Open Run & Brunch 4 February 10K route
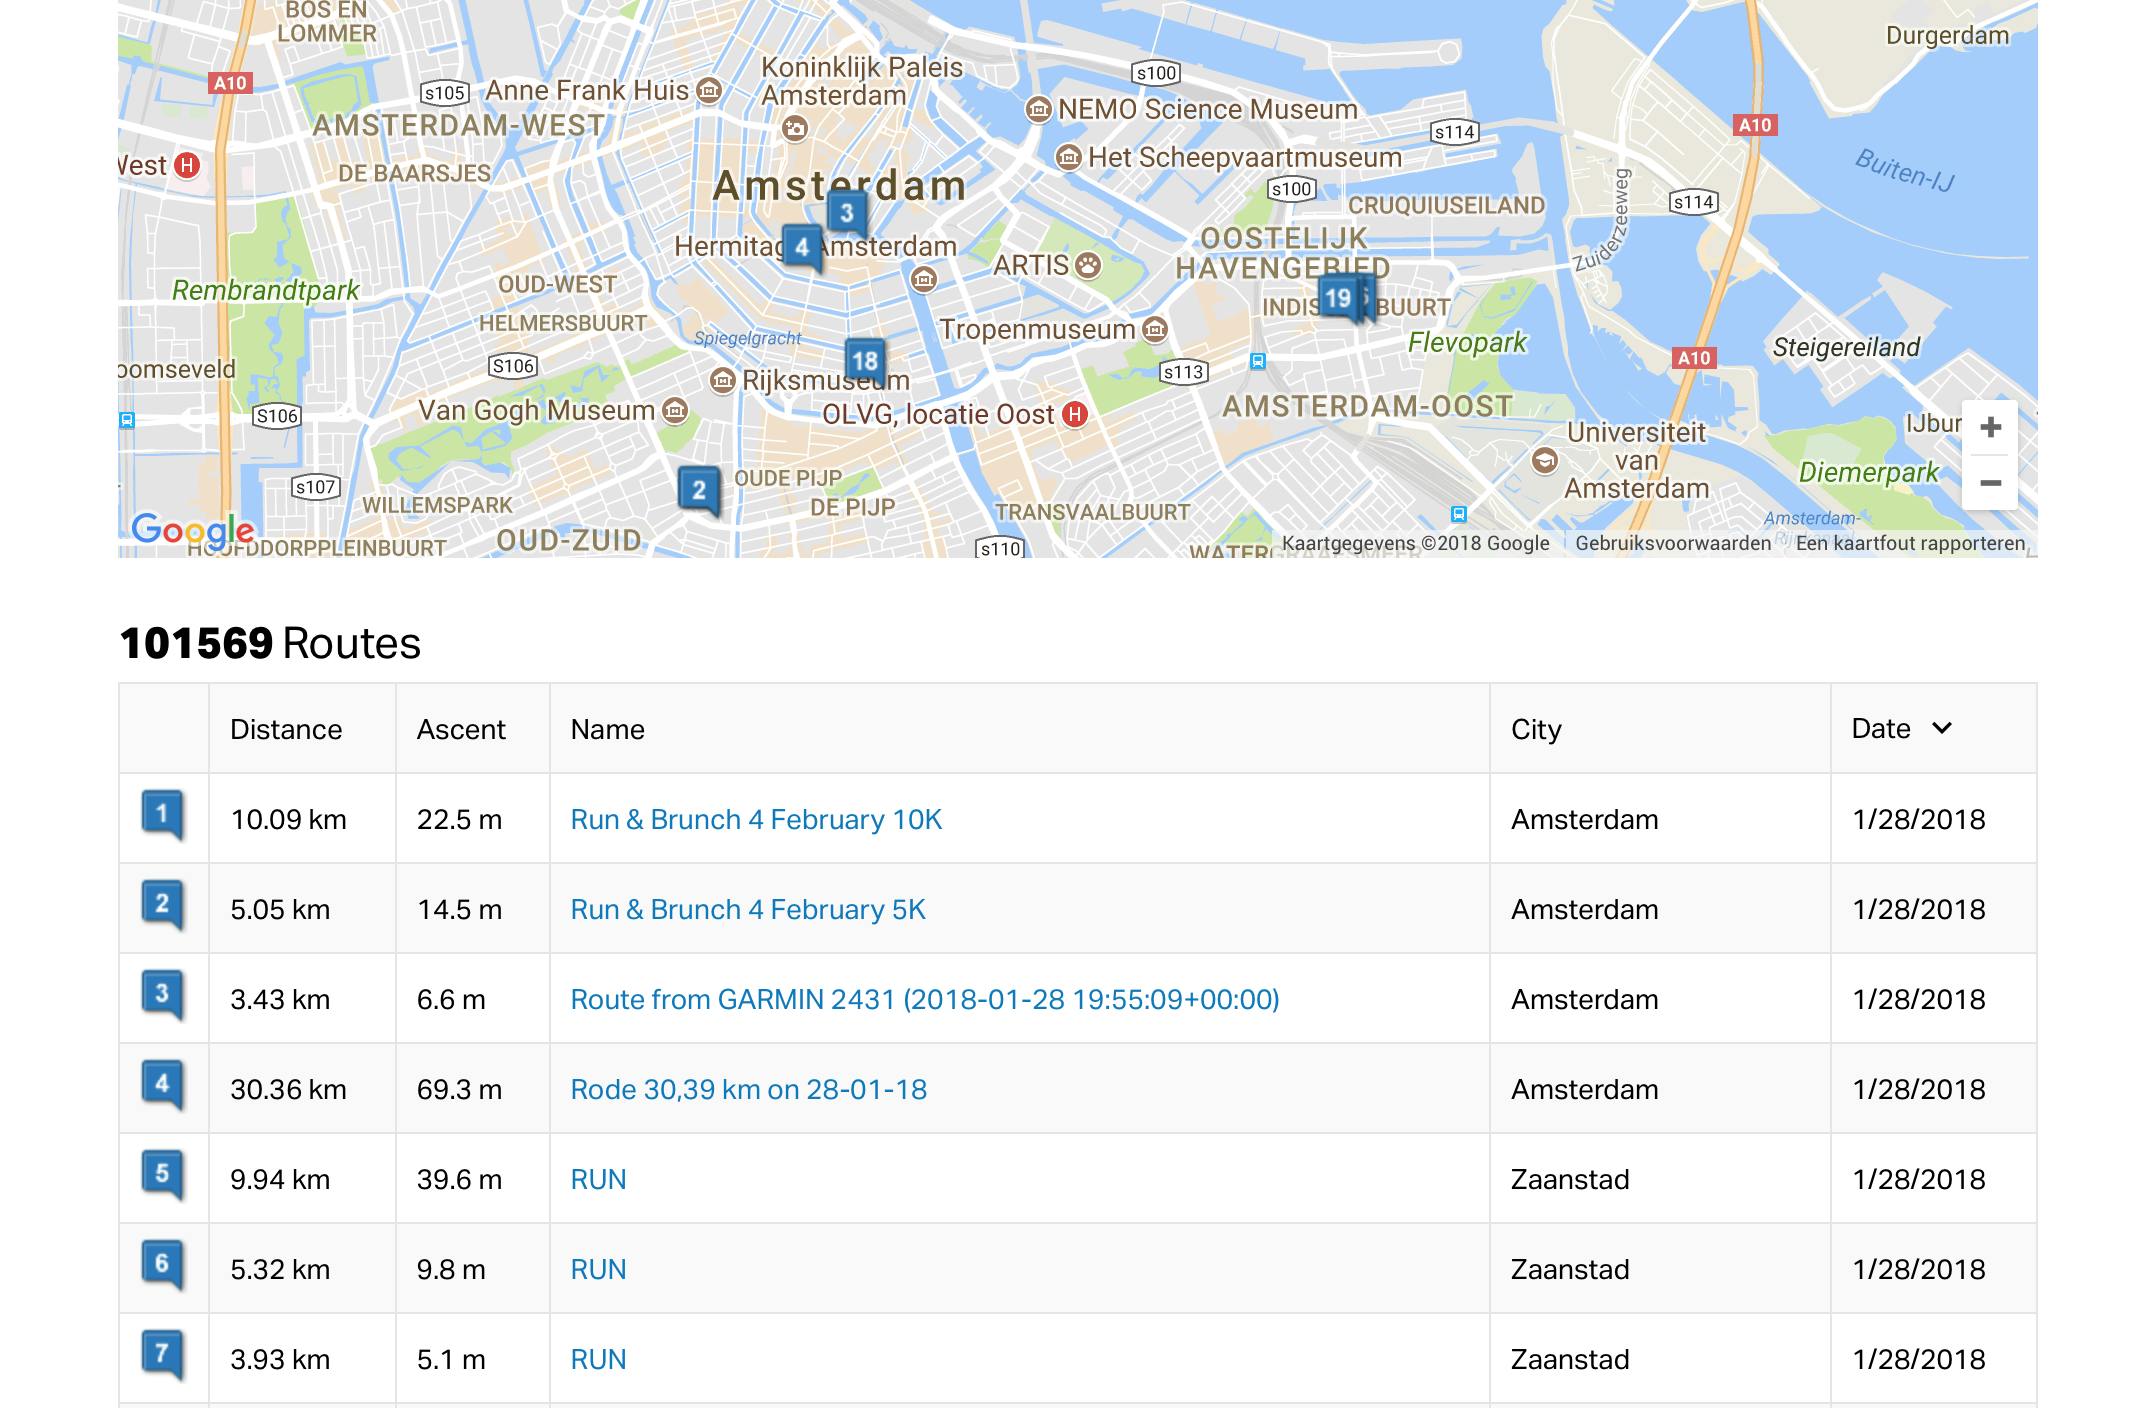Screen dimensions: 2140x1408 pyautogui.click(x=756, y=819)
